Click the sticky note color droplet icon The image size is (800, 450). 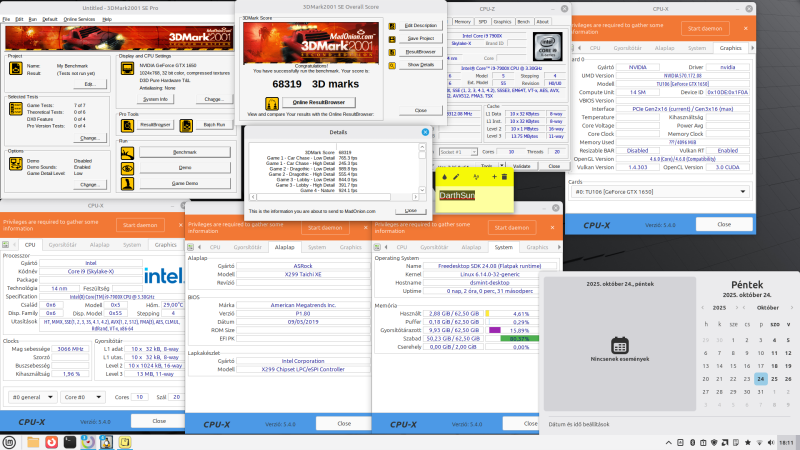click(444, 177)
